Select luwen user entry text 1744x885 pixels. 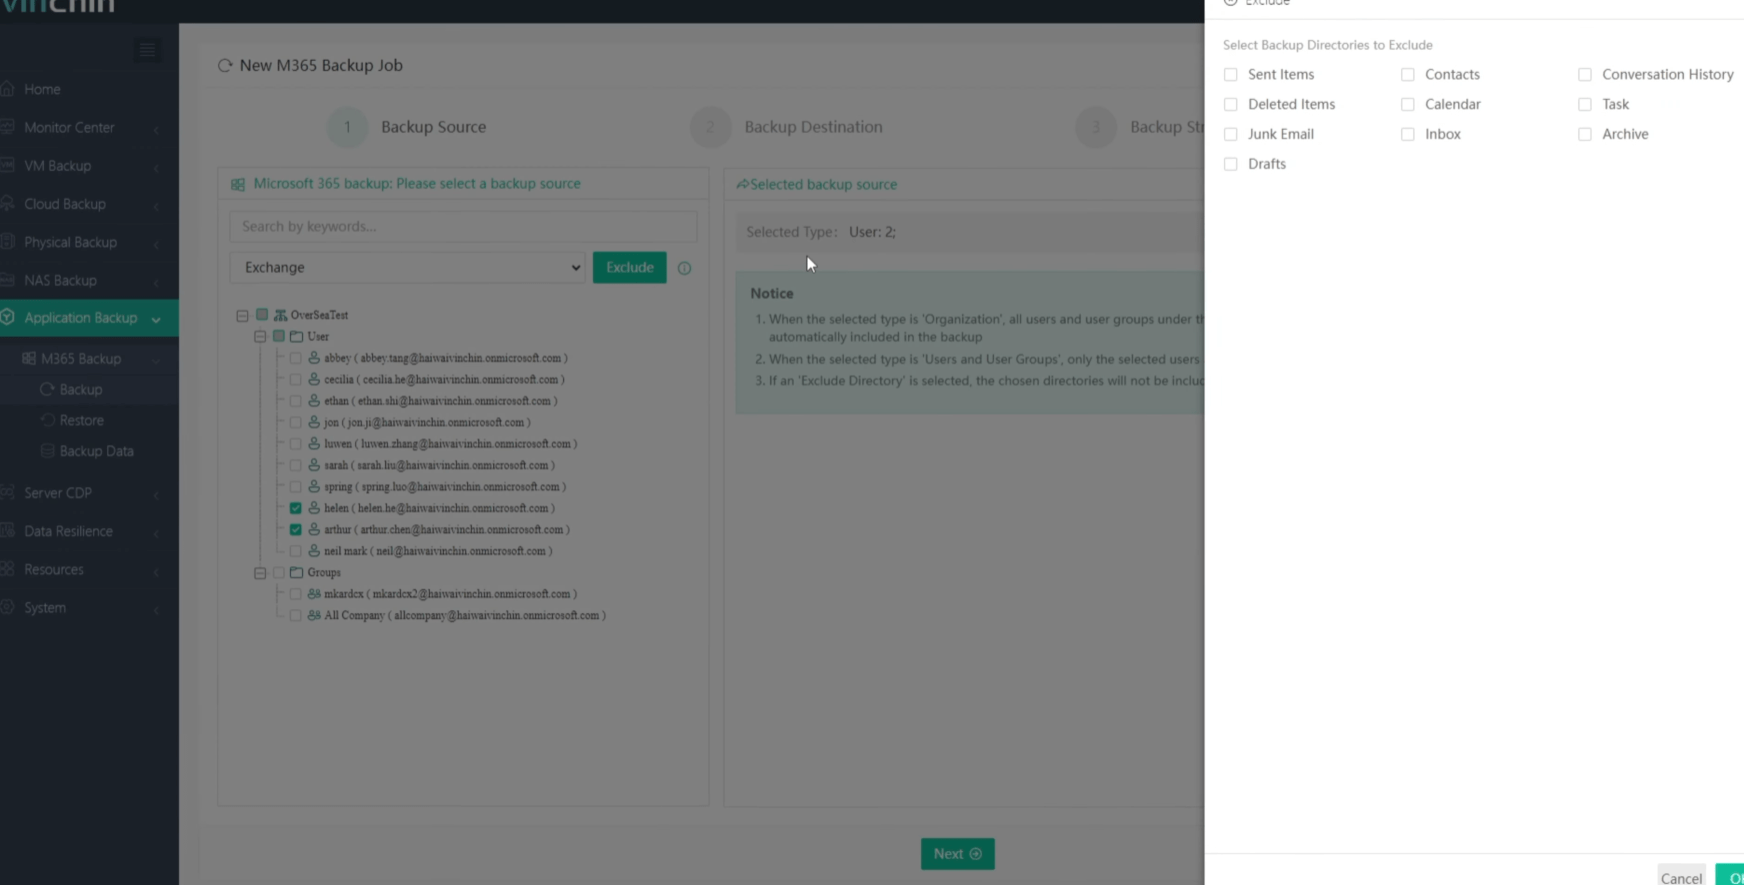pos(450,444)
